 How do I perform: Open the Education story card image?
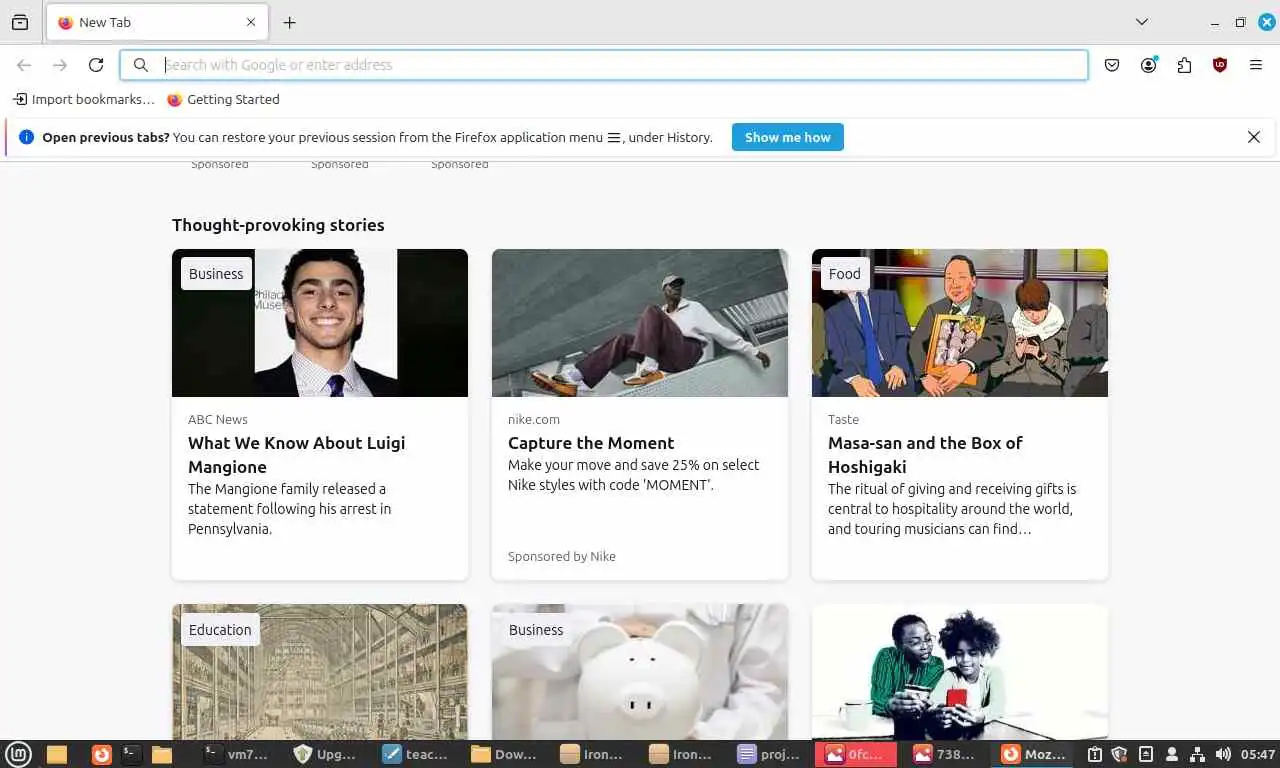[320, 672]
